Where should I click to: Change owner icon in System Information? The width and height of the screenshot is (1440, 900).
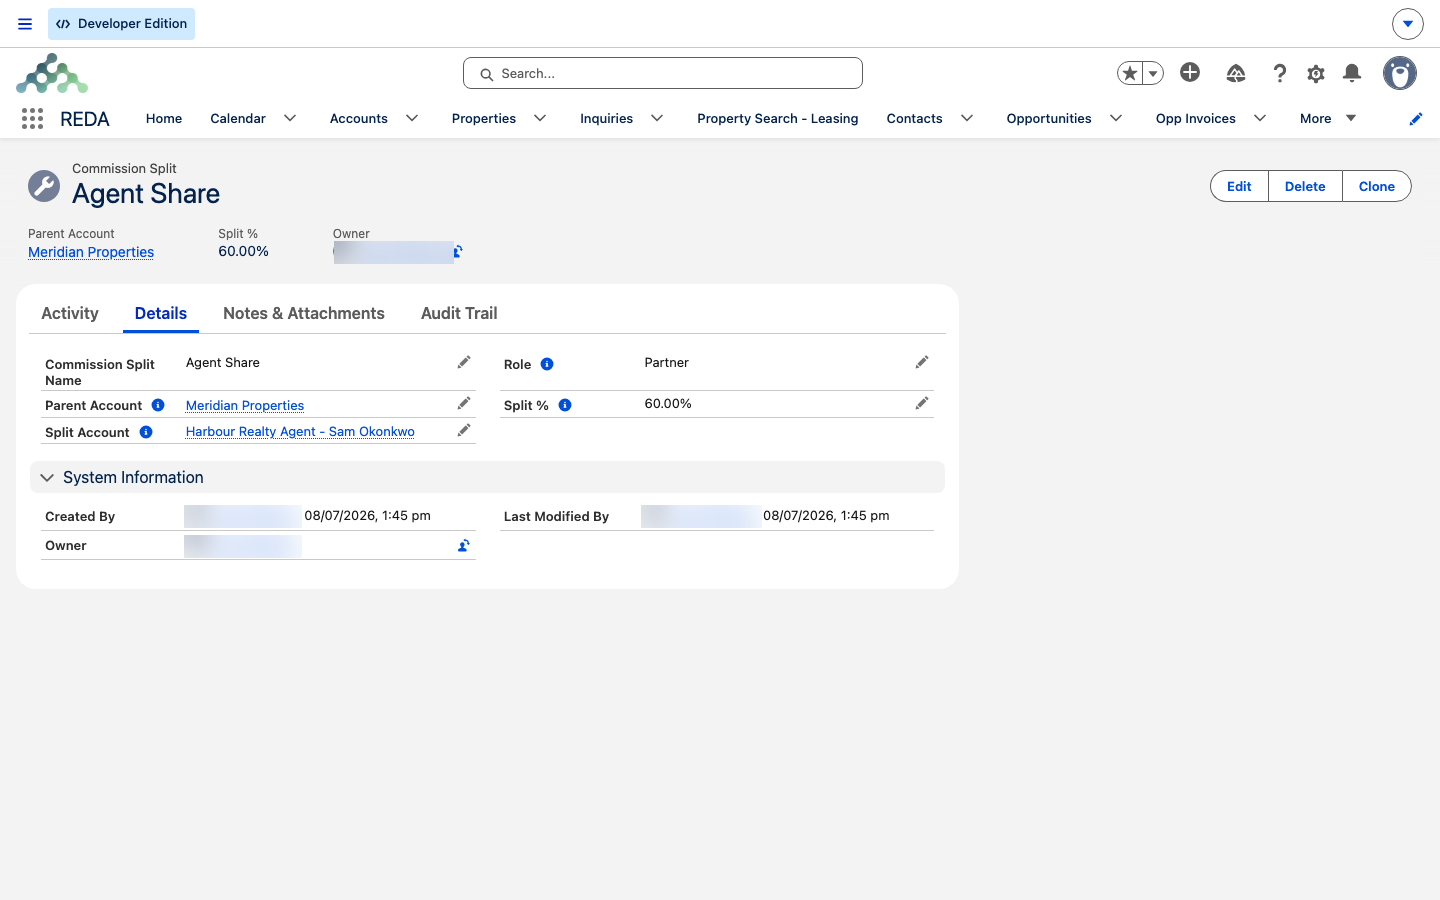point(464,545)
